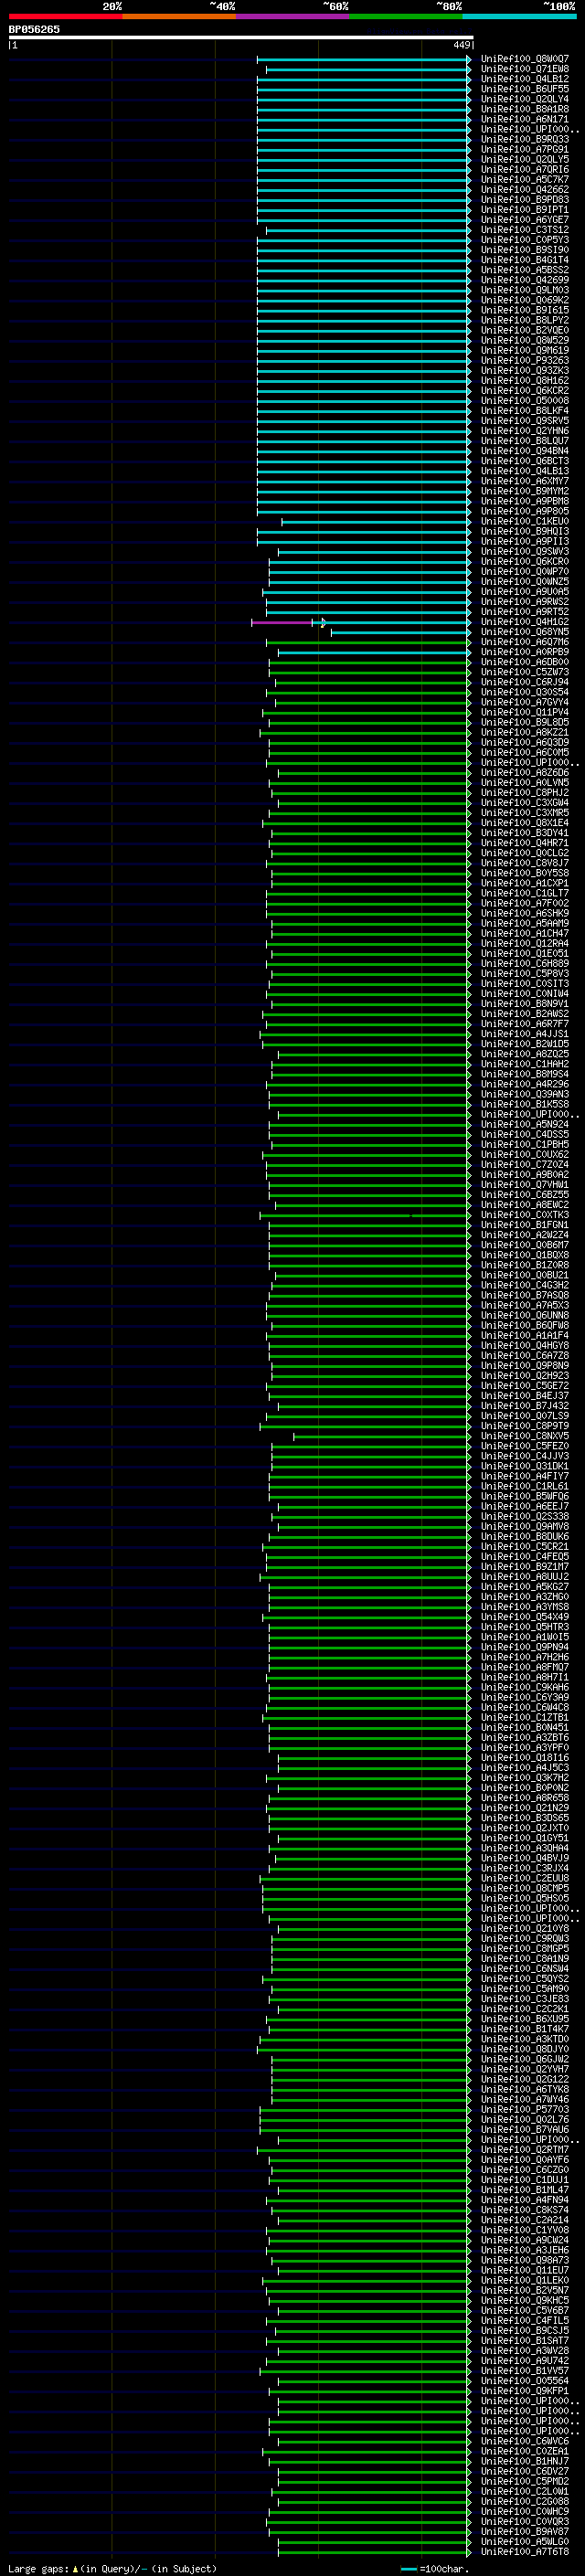This screenshot has width=585, height=2576.
Task: Click the query name BP056265
Action: click(x=34, y=30)
